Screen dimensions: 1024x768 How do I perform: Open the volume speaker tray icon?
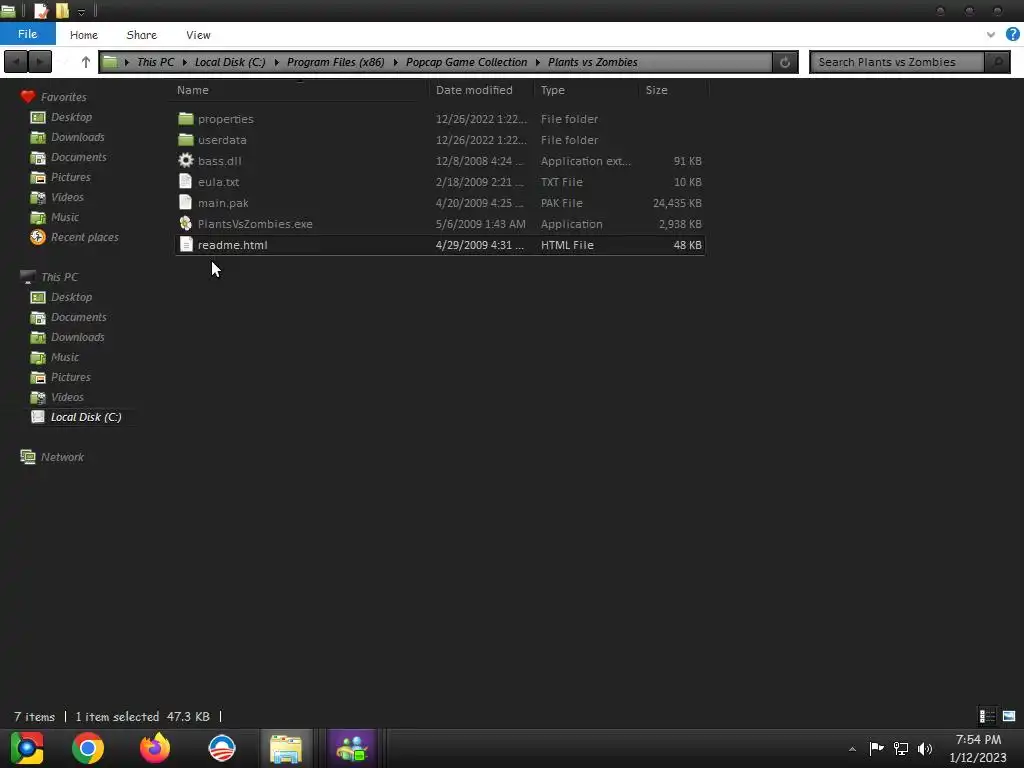[x=925, y=749]
